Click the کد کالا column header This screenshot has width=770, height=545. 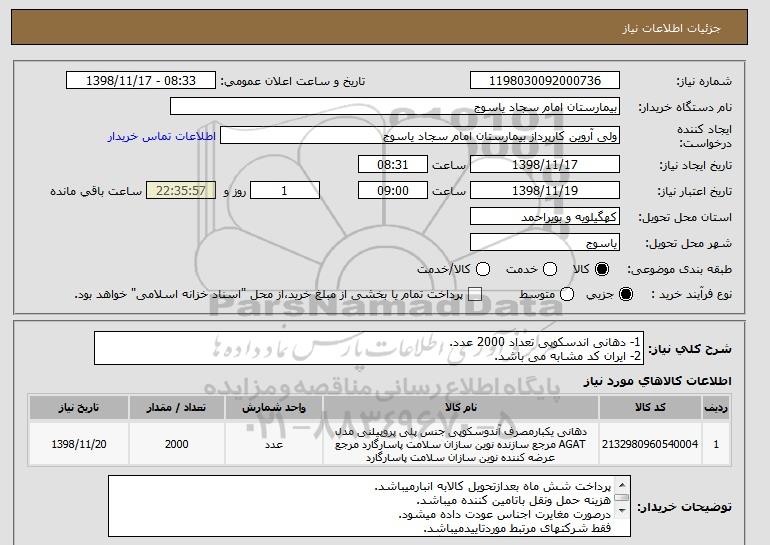point(650,408)
